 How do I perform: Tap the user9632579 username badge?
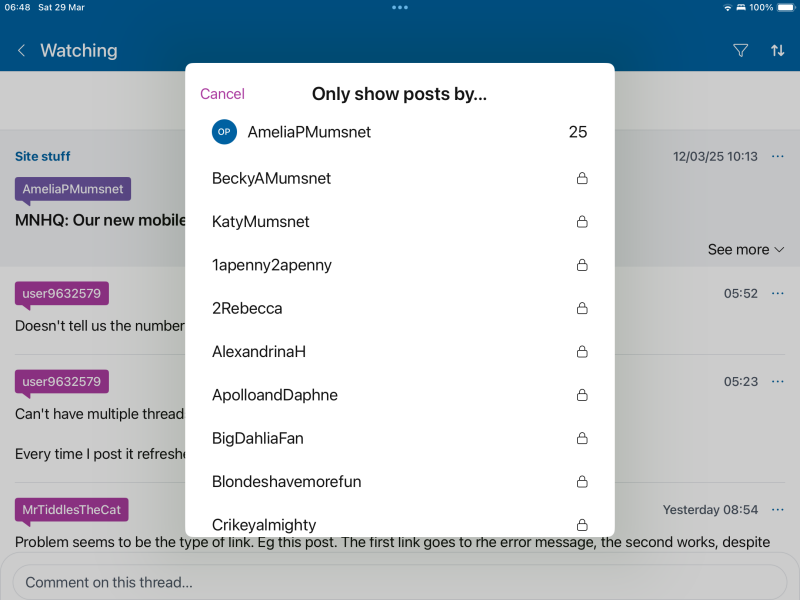pyautogui.click(x=61, y=294)
